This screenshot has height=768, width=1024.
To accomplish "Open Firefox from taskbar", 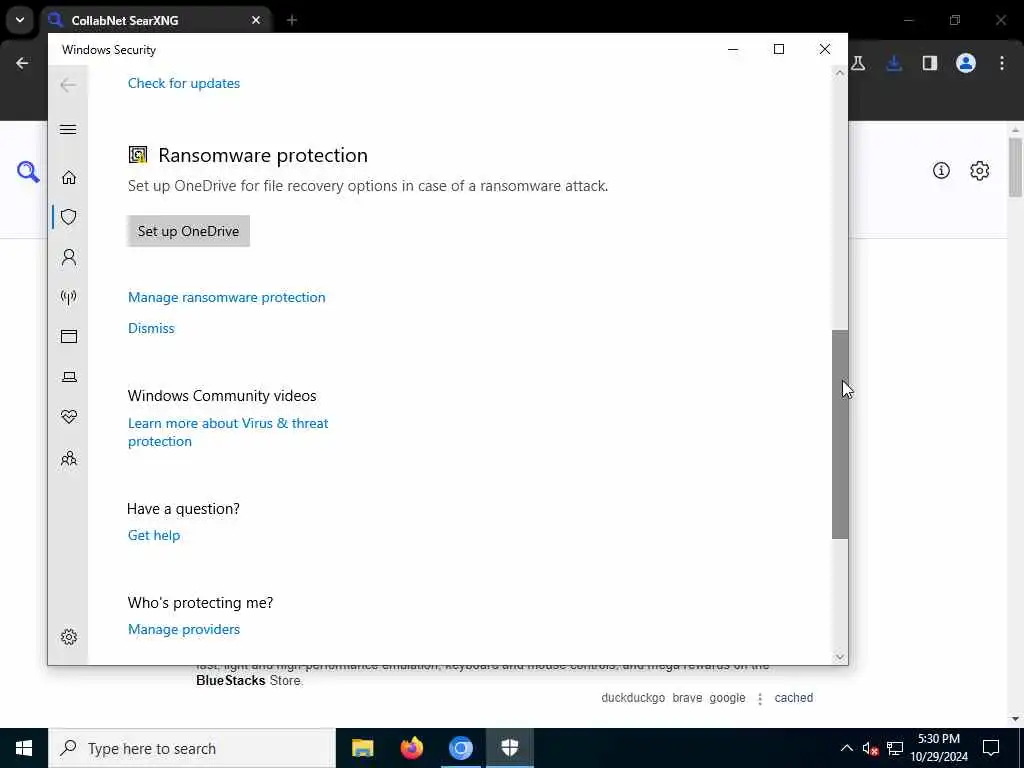I will point(411,748).
